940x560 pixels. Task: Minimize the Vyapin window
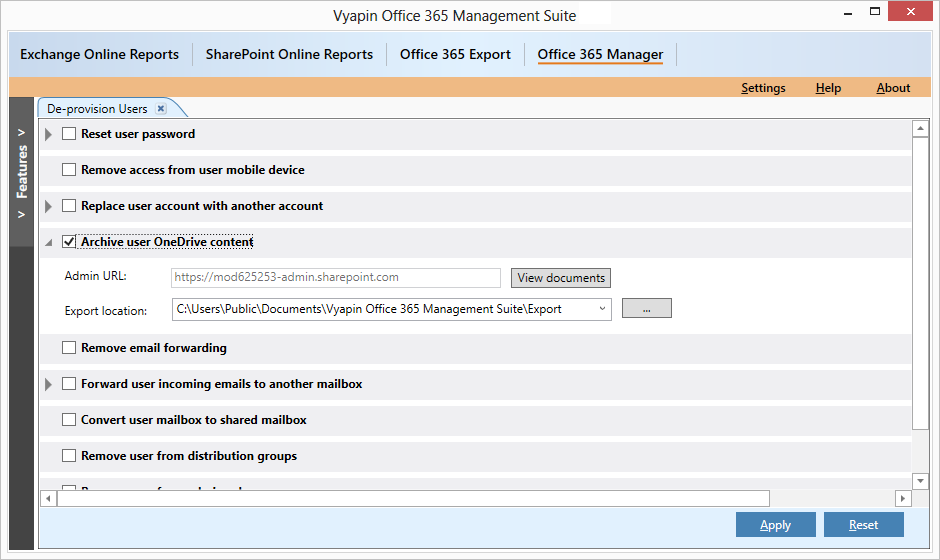tap(848, 13)
